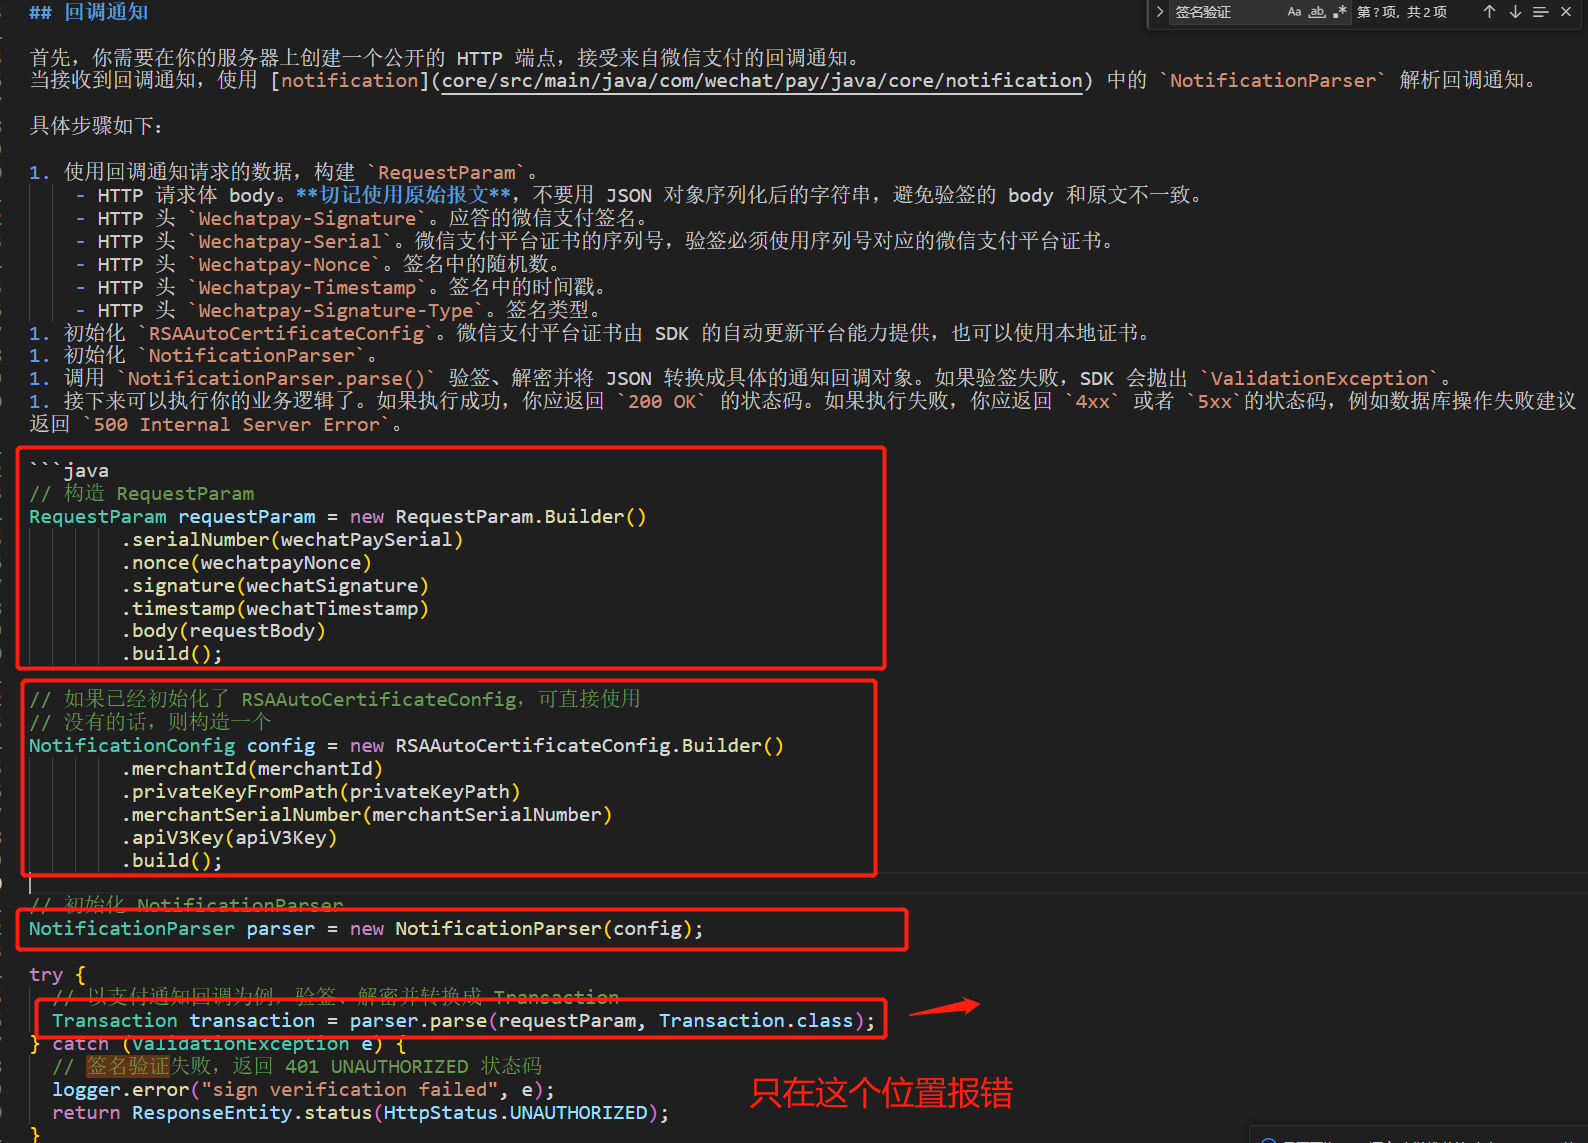1588x1143 pixels.
Task: Click the core/src/main/java link path
Action: (x=762, y=80)
